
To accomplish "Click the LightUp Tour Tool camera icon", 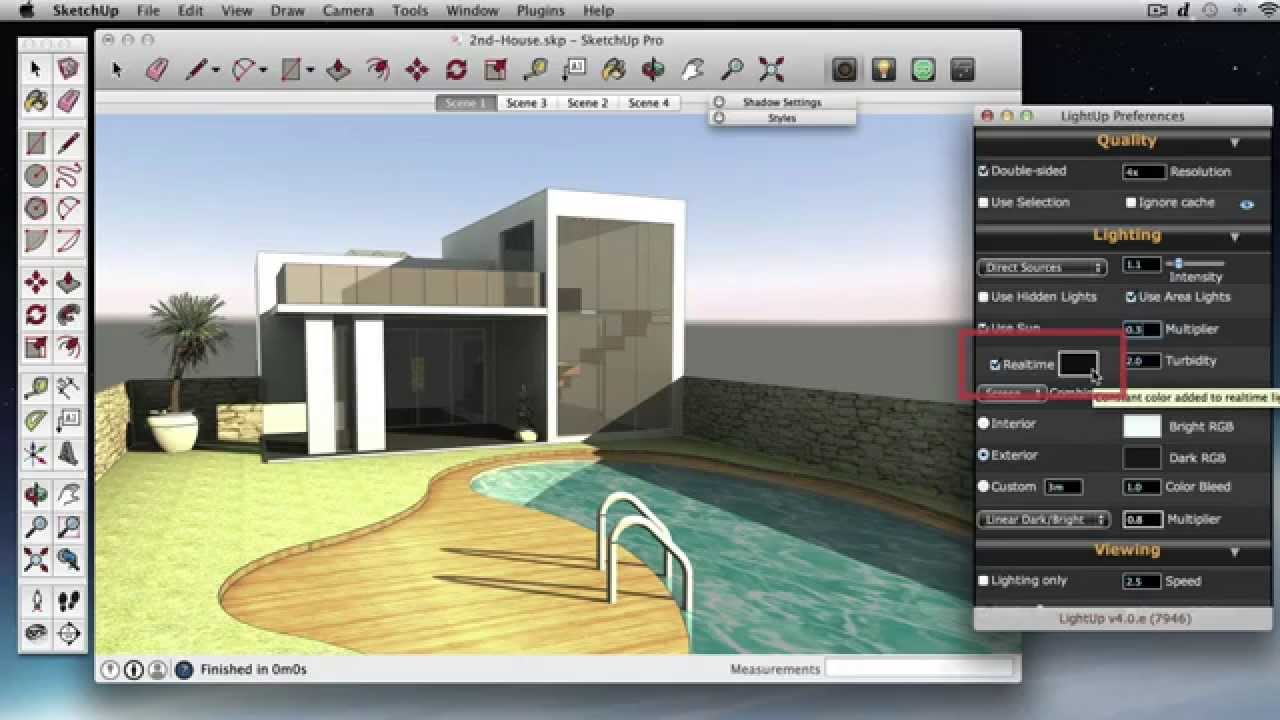I will coord(845,69).
